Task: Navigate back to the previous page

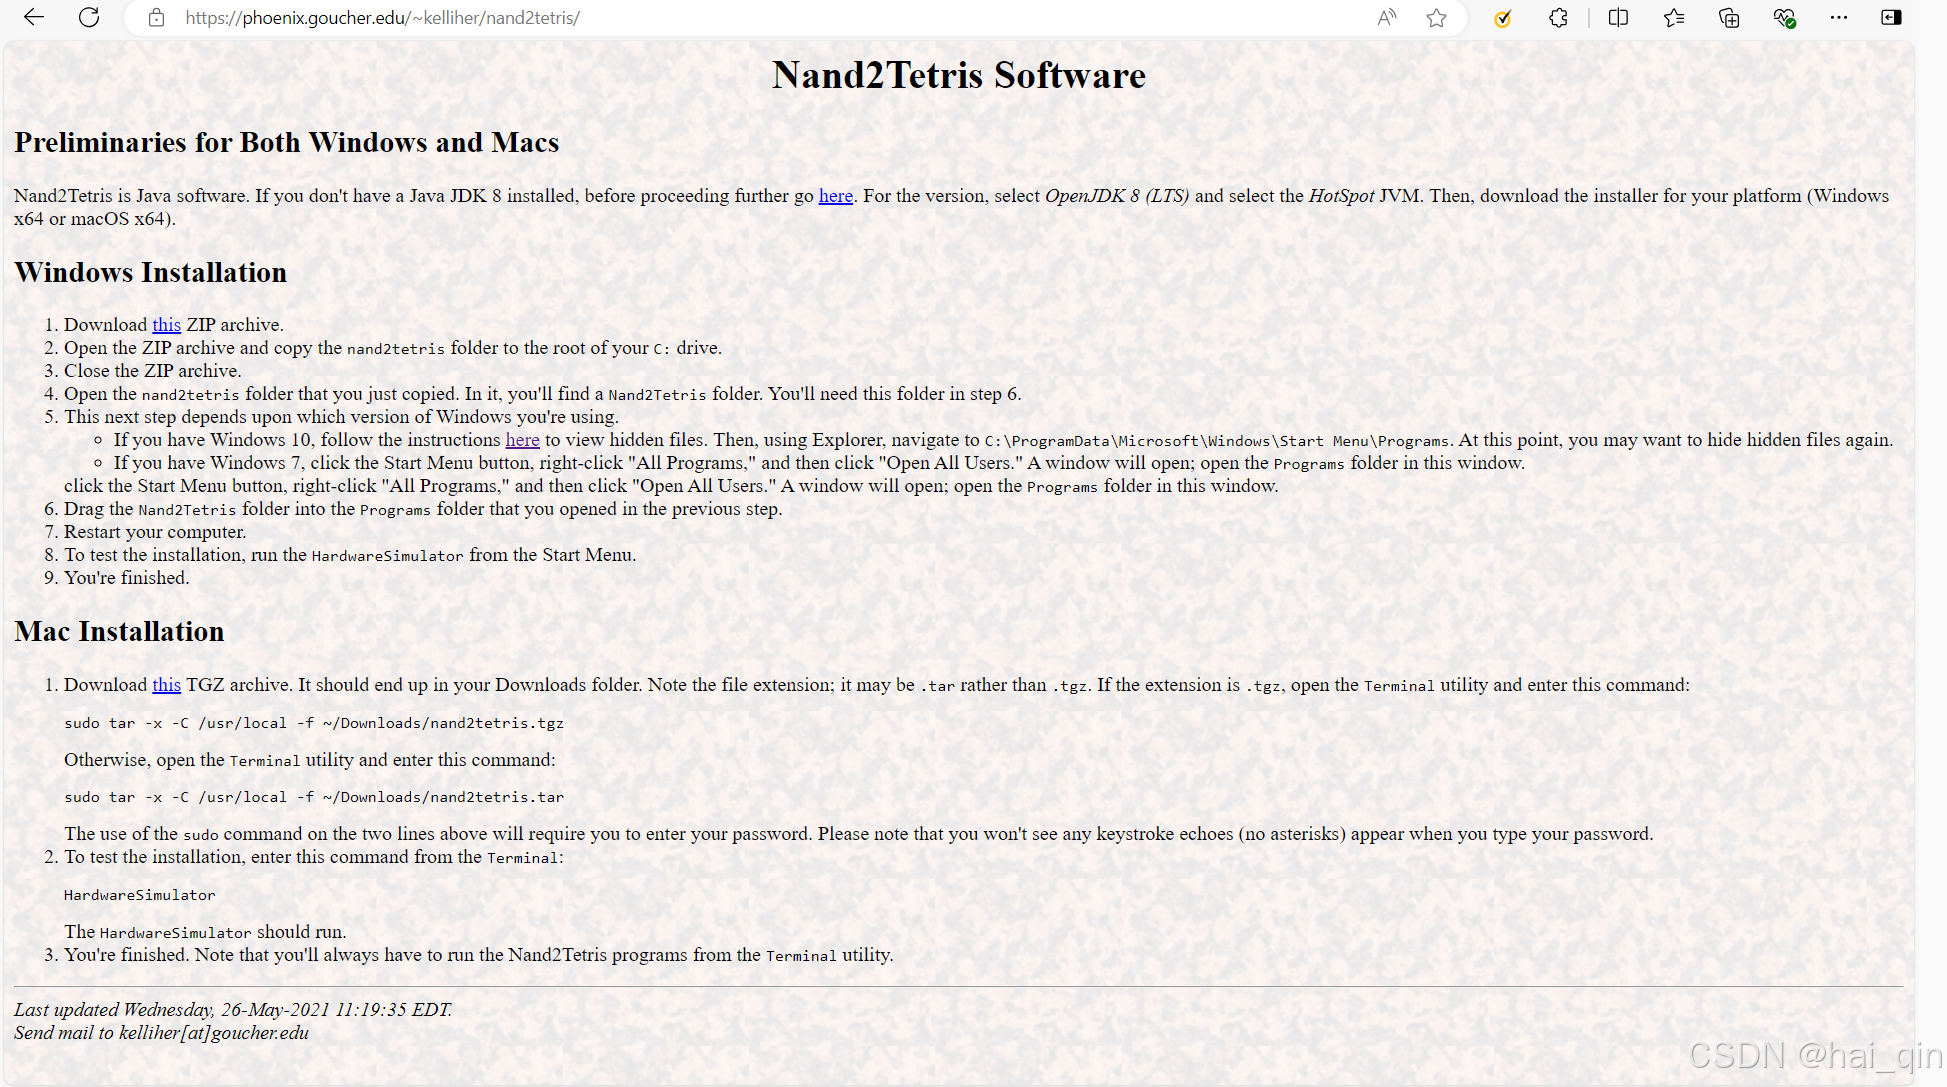Action: point(34,17)
